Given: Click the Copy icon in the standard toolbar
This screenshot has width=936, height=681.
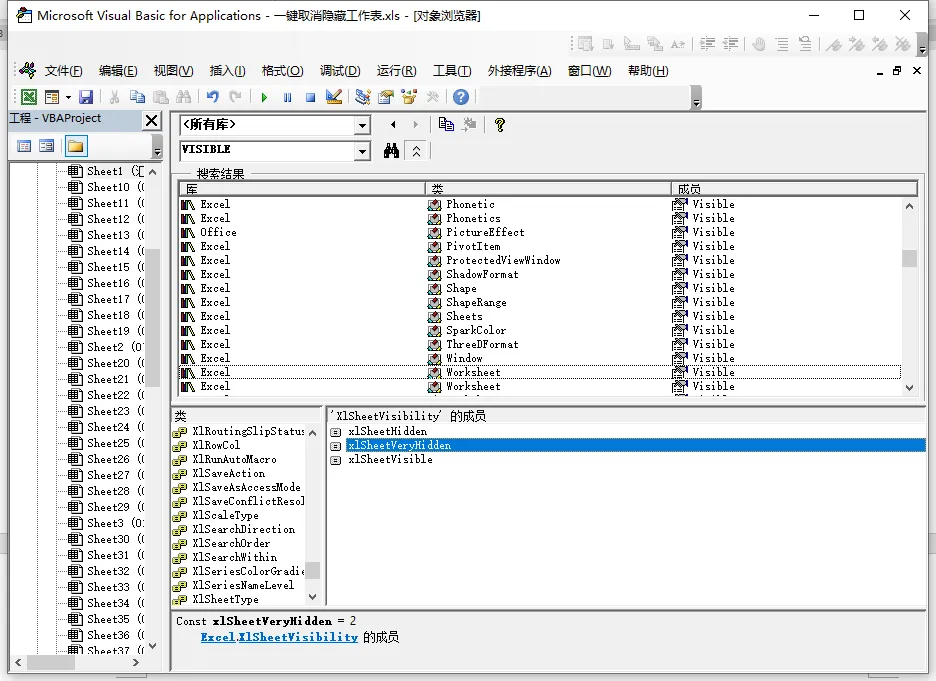Looking at the screenshot, I should point(137,97).
